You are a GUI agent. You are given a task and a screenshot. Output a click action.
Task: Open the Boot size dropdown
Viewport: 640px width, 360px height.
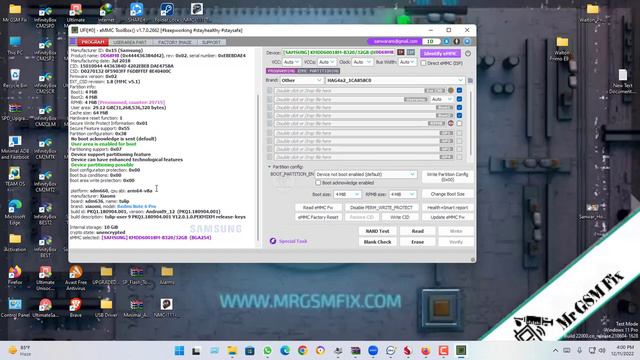347,194
